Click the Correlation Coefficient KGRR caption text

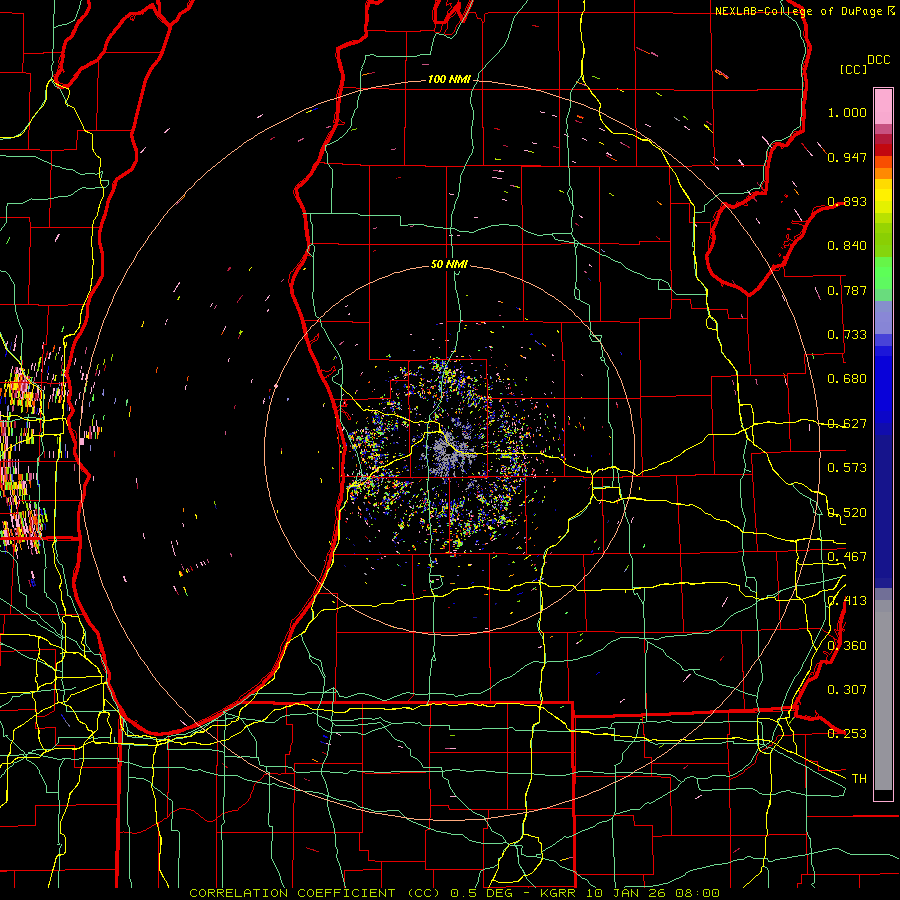[x=454, y=893]
